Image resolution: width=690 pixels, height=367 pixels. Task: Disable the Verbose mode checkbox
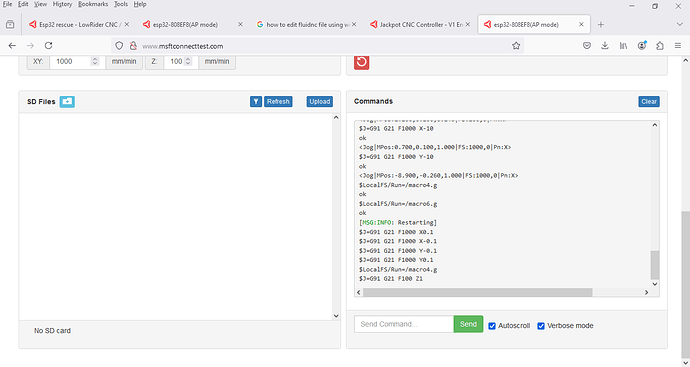(541, 326)
